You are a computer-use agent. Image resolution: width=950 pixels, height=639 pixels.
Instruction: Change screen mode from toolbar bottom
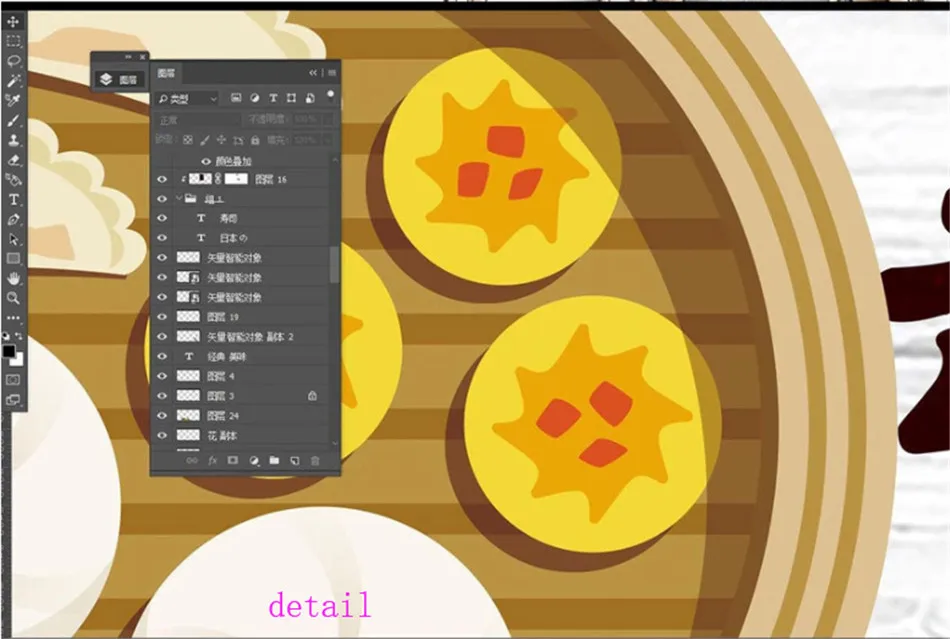(13, 400)
